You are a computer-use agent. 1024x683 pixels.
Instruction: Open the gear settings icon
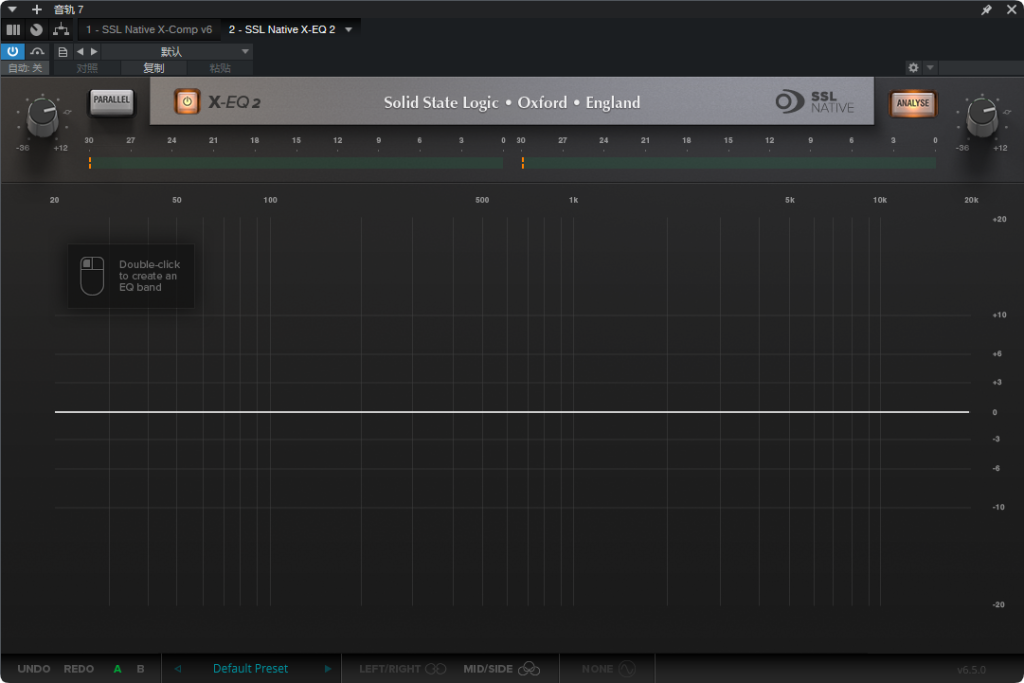pos(913,67)
